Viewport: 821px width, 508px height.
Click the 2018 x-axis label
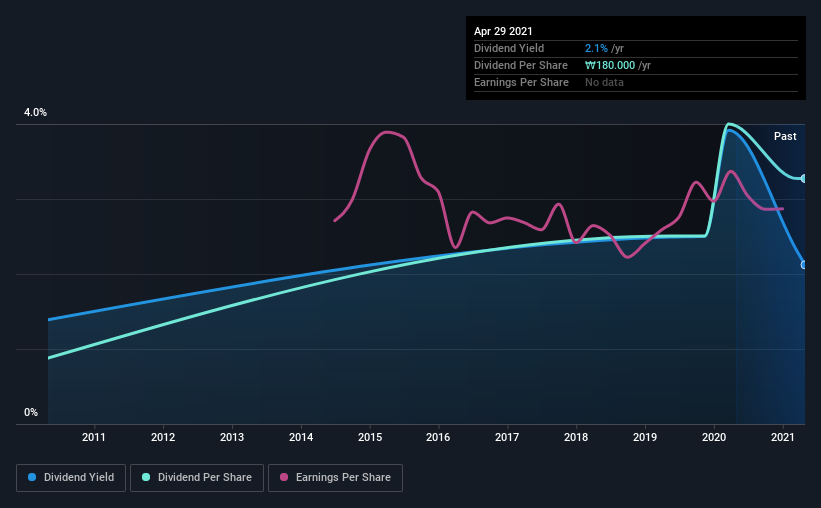(576, 437)
